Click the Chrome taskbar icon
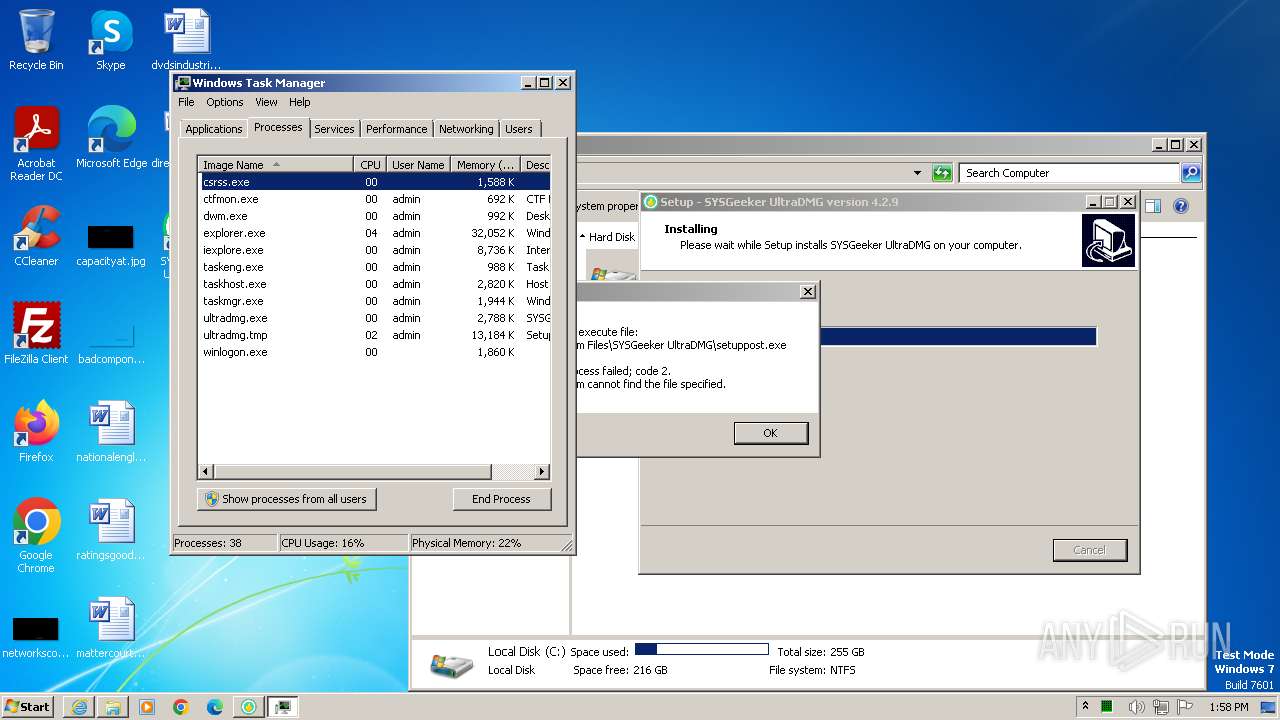 tap(181, 707)
